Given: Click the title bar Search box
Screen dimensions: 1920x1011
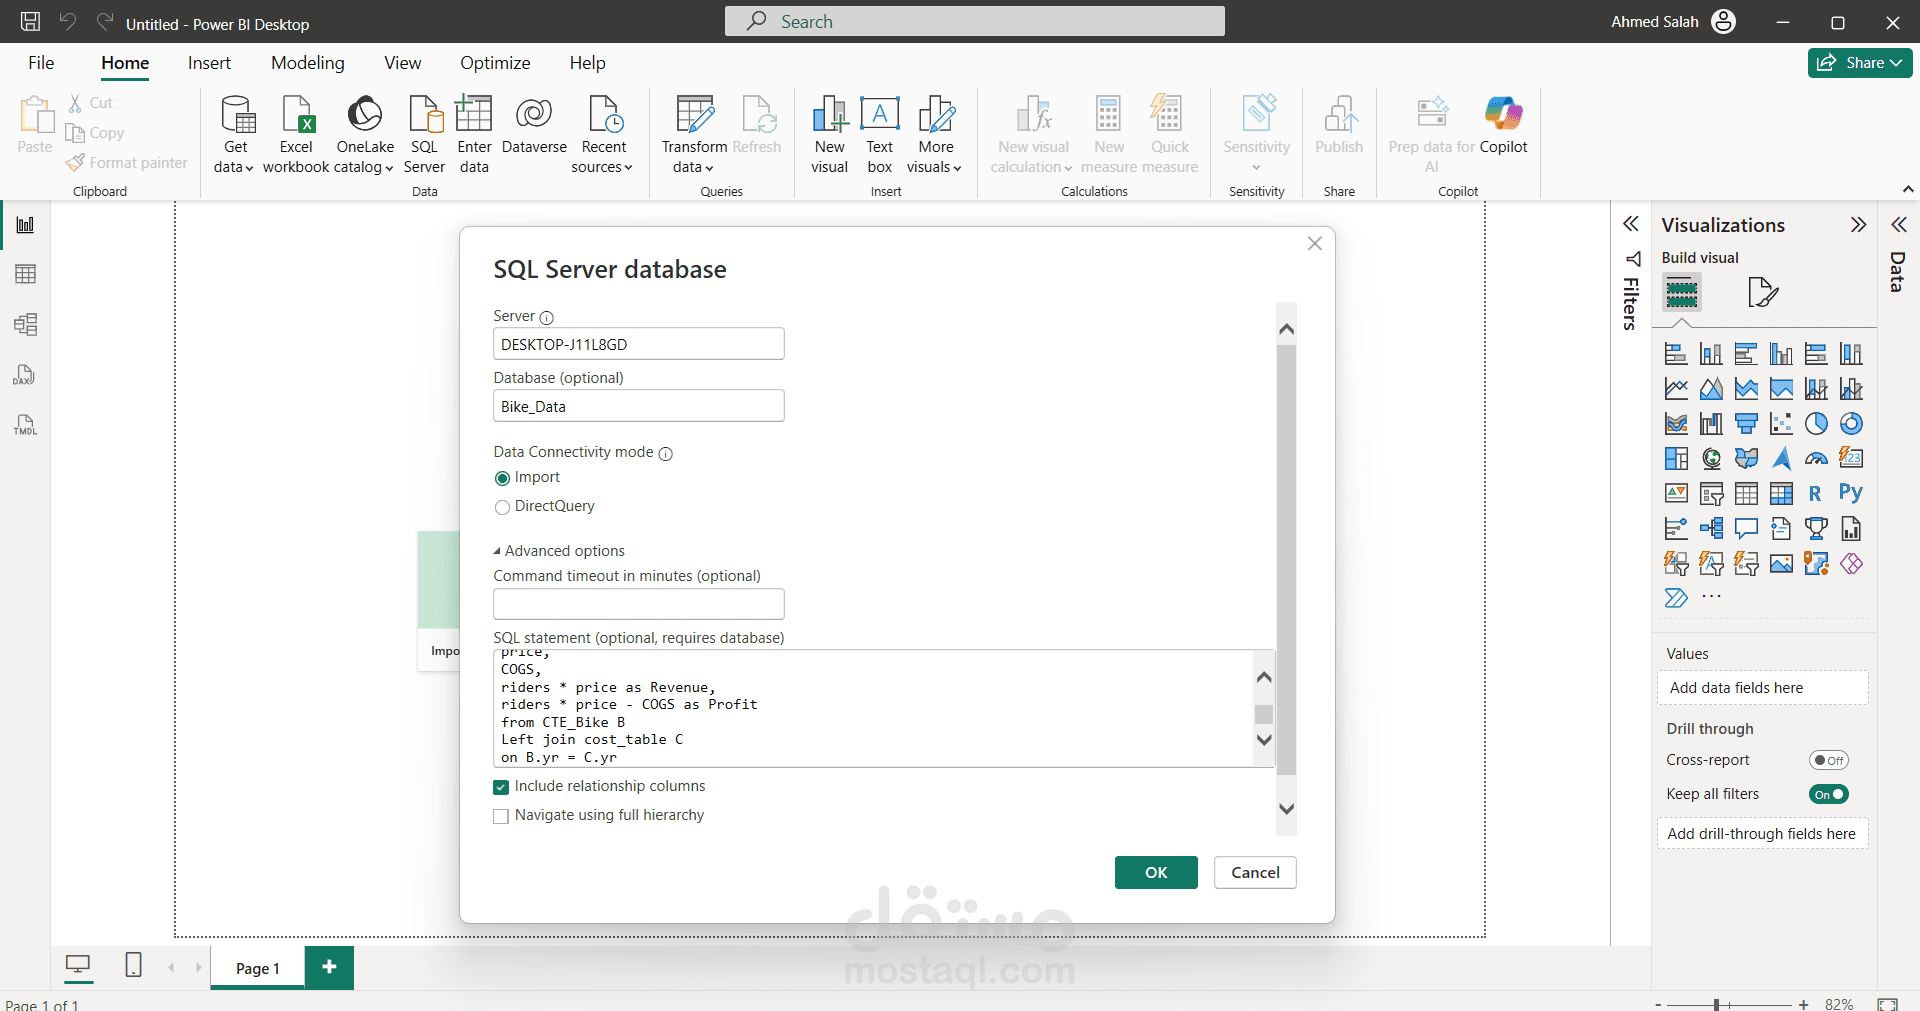Looking at the screenshot, I should coord(975,21).
